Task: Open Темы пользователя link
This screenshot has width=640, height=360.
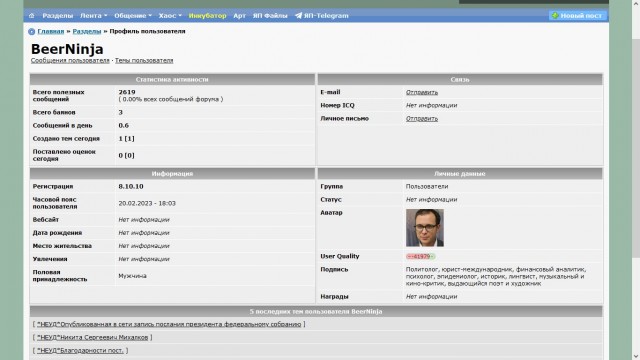Action: tap(144, 60)
